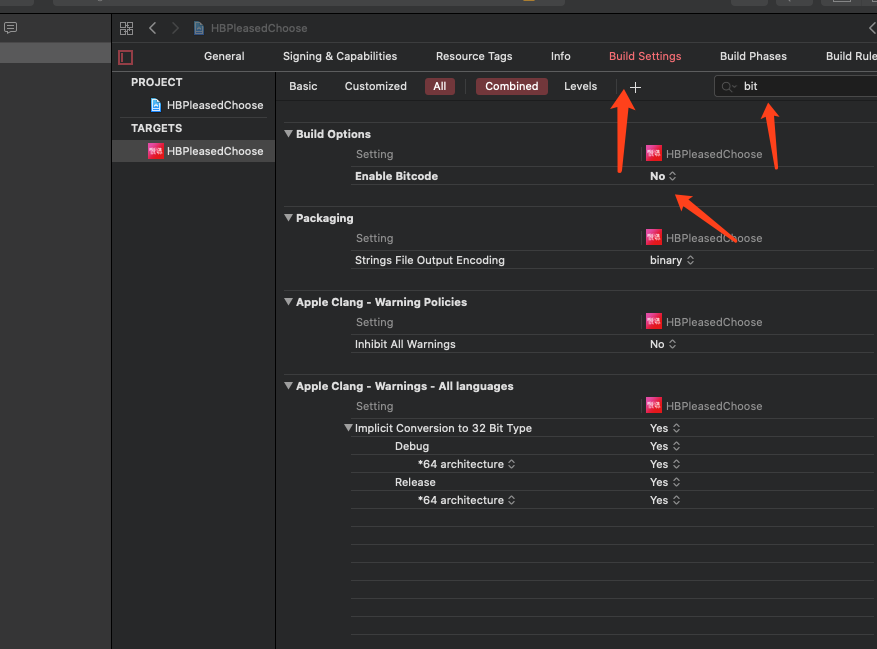Click HBPleasedChoose in the jump bar
This screenshot has width=877, height=649.
click(x=258, y=28)
